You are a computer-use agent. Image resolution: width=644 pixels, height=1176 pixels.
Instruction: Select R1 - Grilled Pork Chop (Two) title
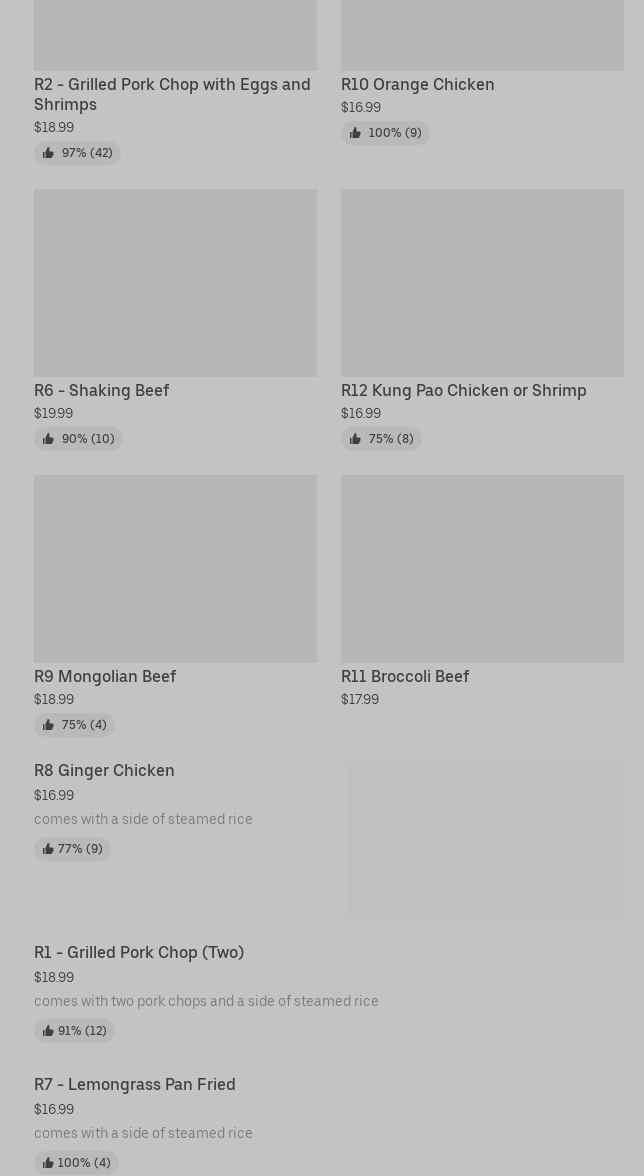[139, 952]
